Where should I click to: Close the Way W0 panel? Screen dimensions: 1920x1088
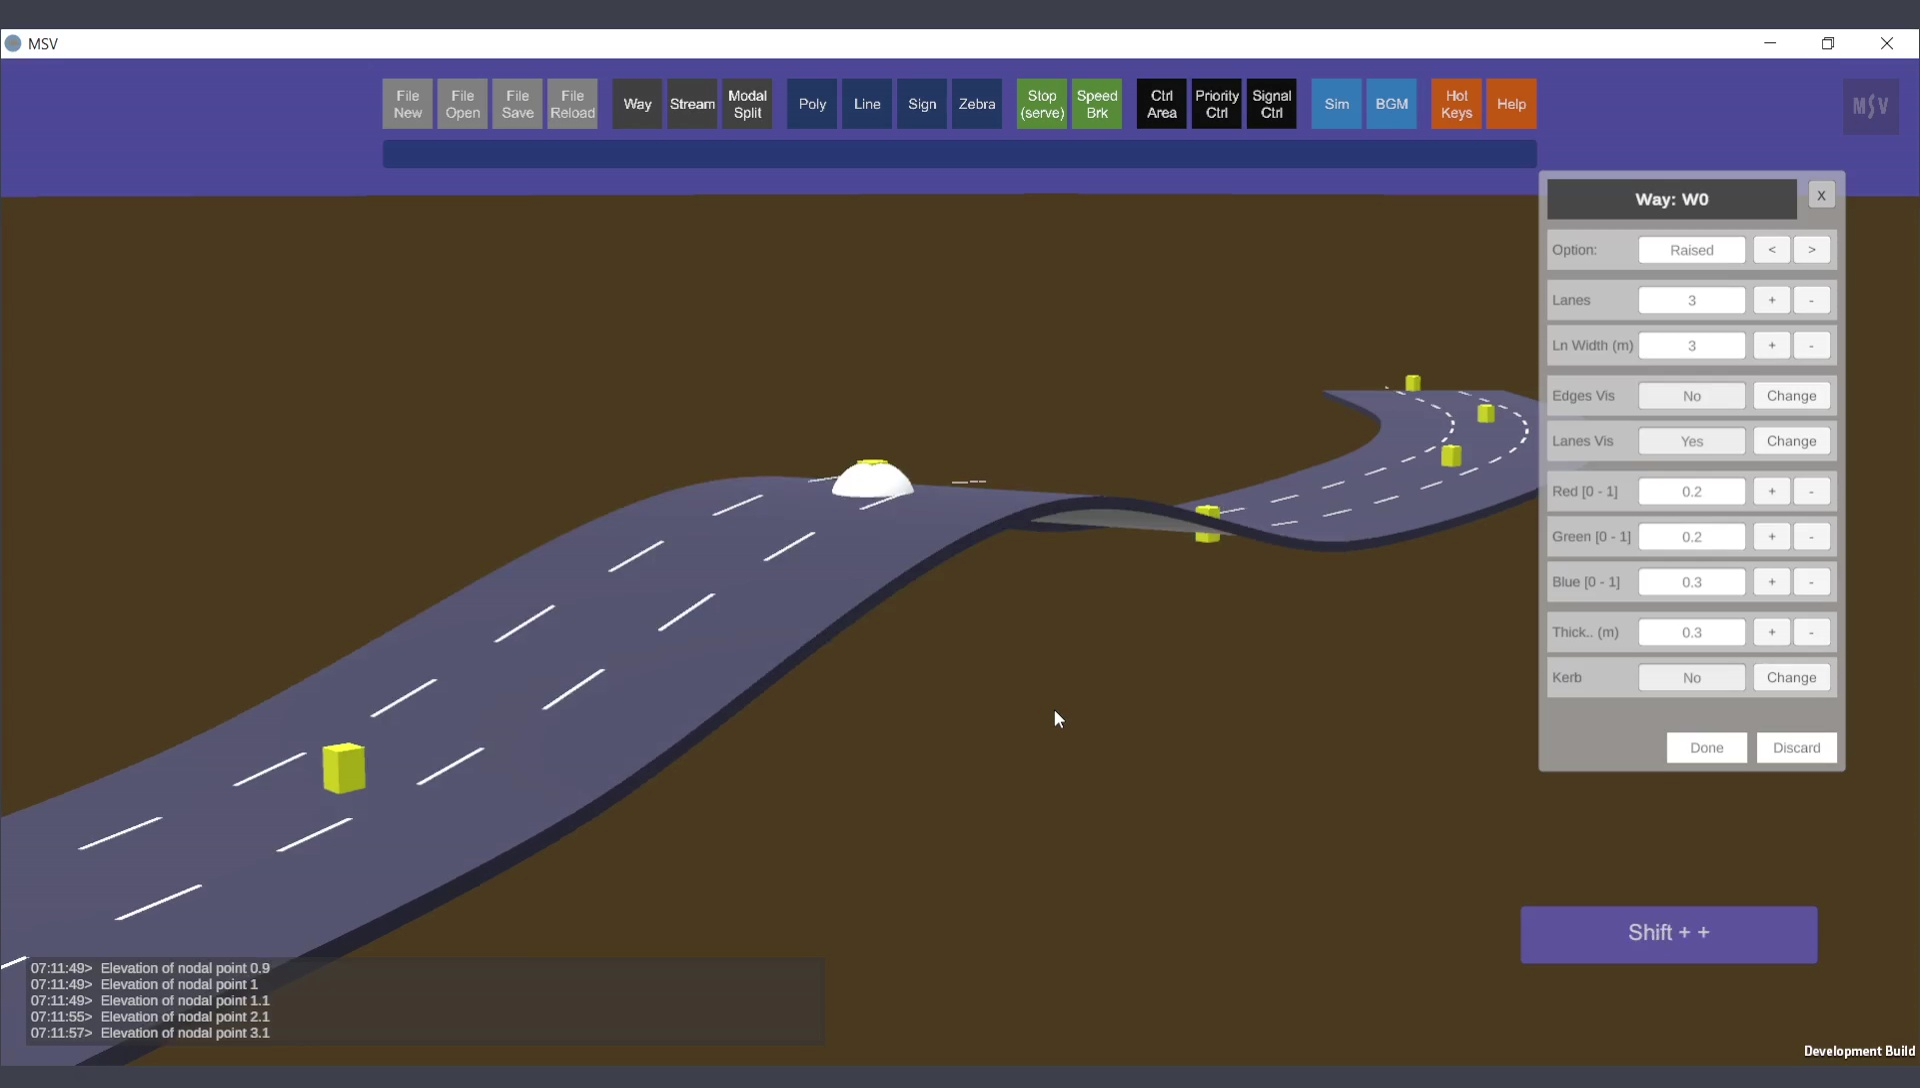(x=1821, y=196)
